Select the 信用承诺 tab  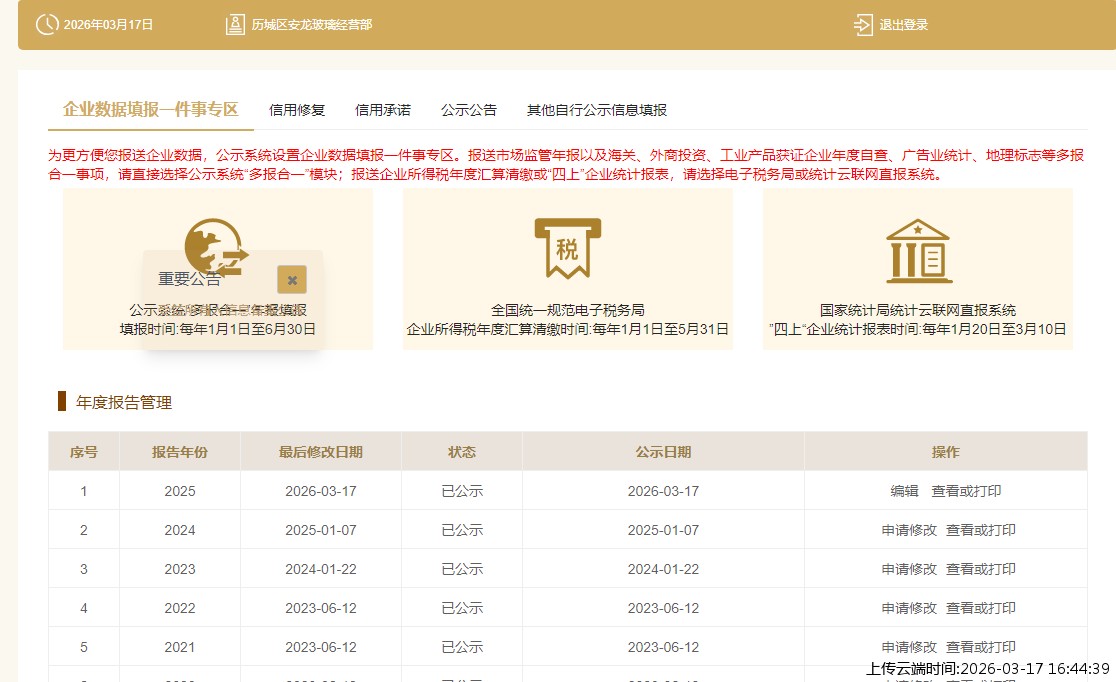tap(383, 110)
